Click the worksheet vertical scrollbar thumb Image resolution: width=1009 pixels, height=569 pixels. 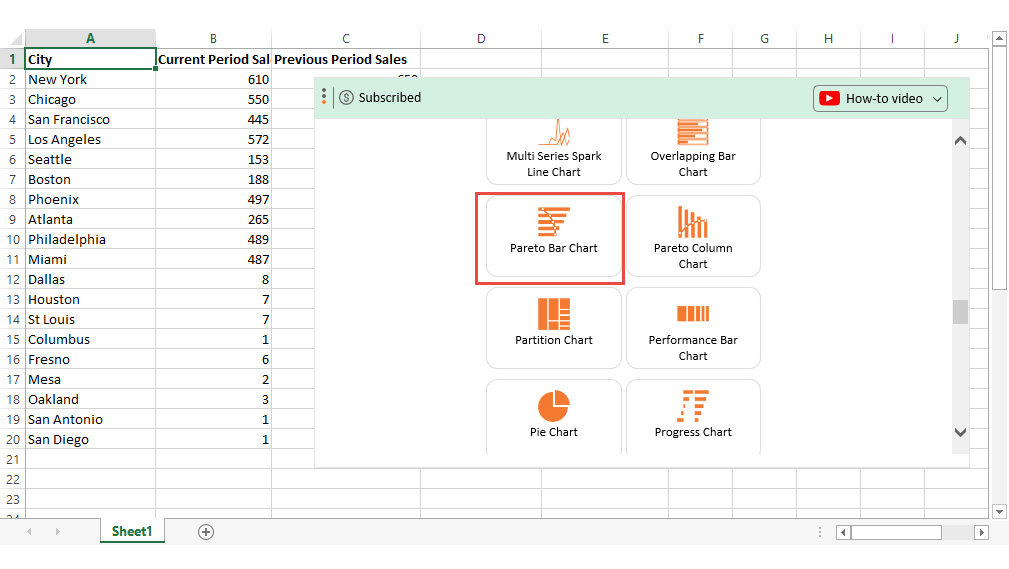[999, 167]
